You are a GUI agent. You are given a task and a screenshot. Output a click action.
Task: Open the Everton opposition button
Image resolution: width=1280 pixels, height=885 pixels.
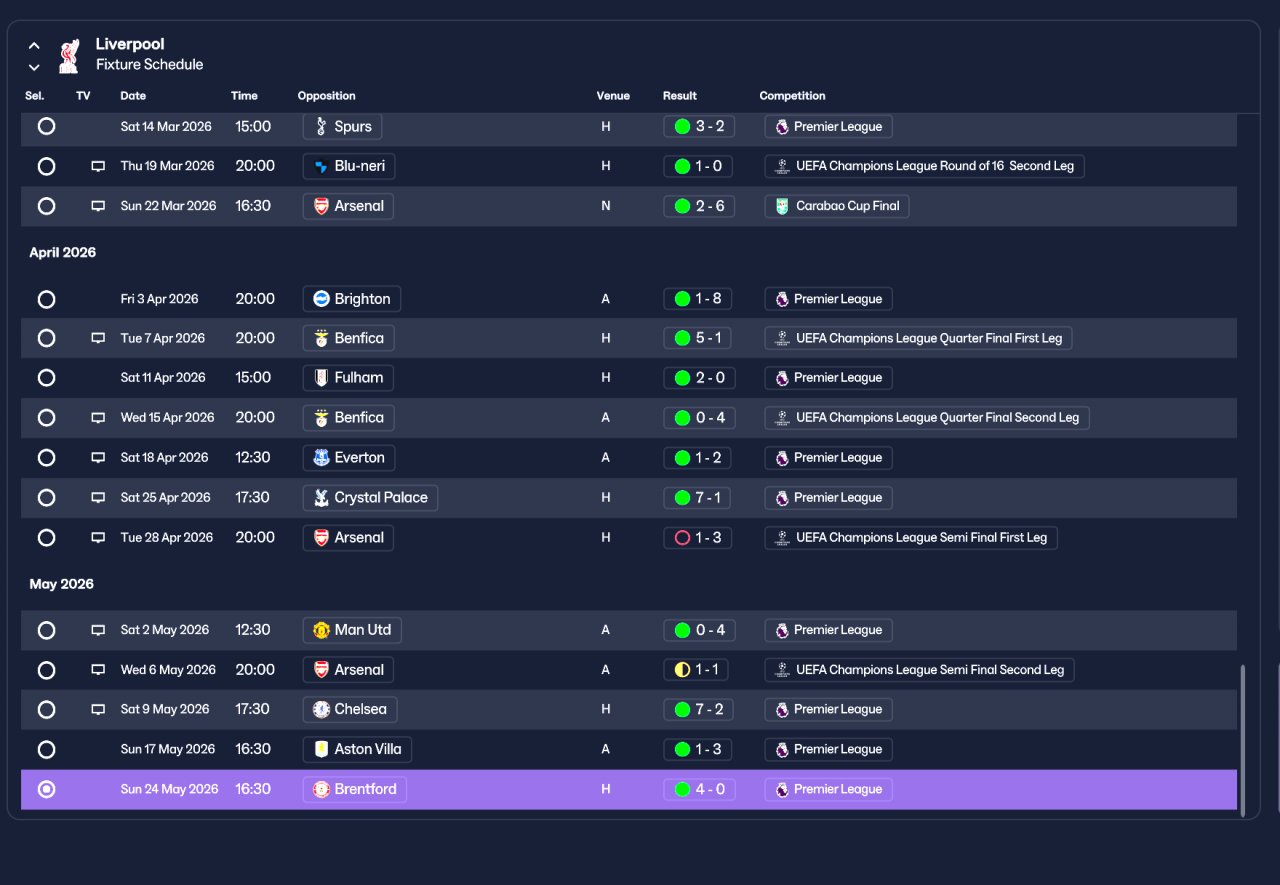point(349,458)
